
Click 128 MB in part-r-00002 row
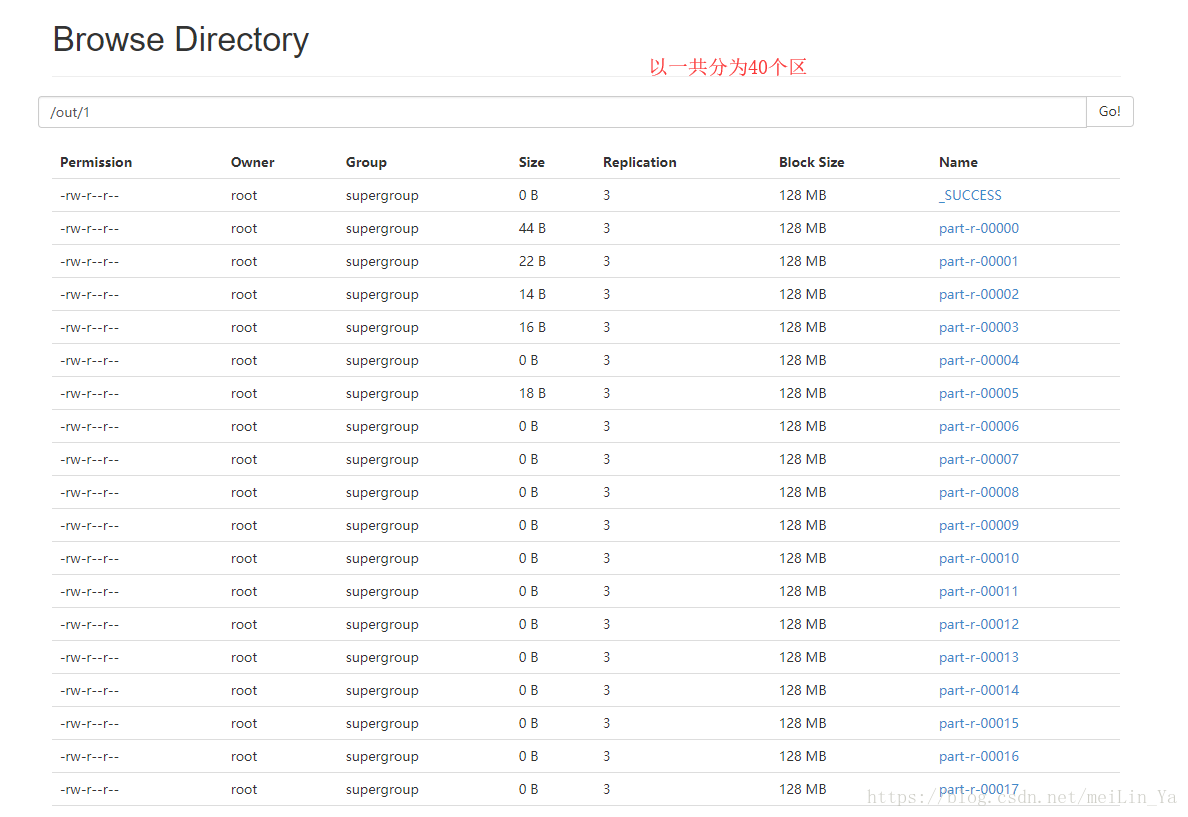[802, 294]
